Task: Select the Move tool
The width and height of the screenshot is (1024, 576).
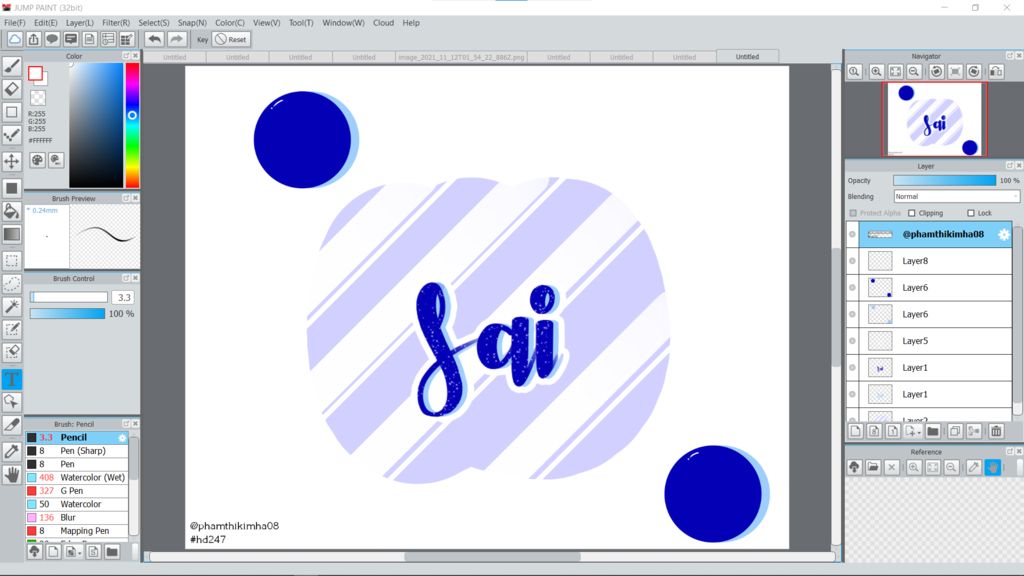Action: coord(12,161)
